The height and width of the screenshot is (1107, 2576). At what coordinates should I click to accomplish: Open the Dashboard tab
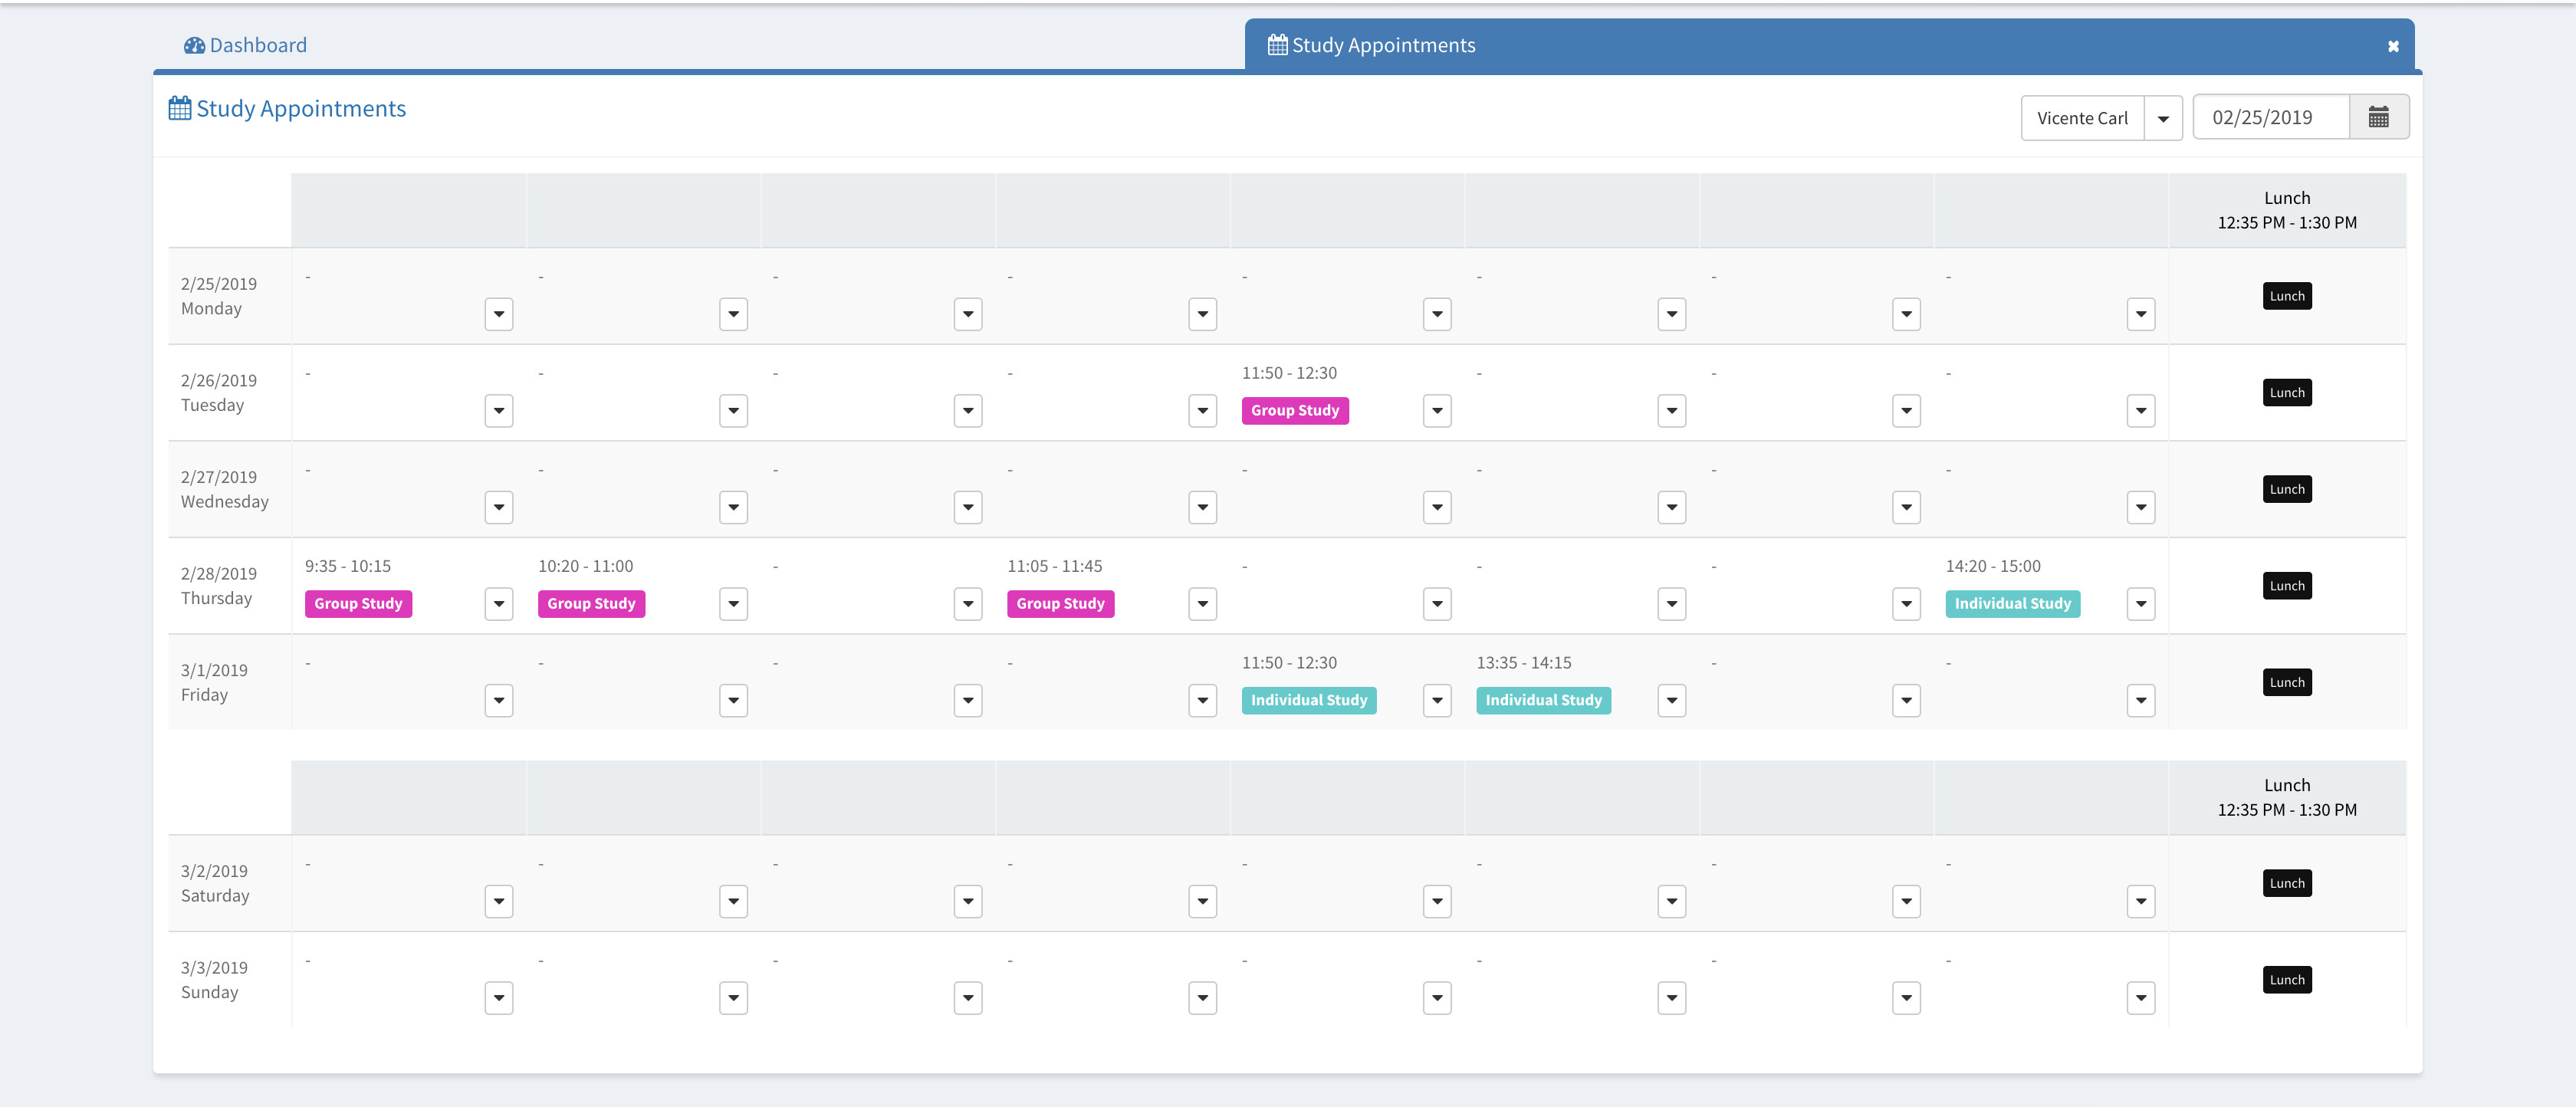245,45
